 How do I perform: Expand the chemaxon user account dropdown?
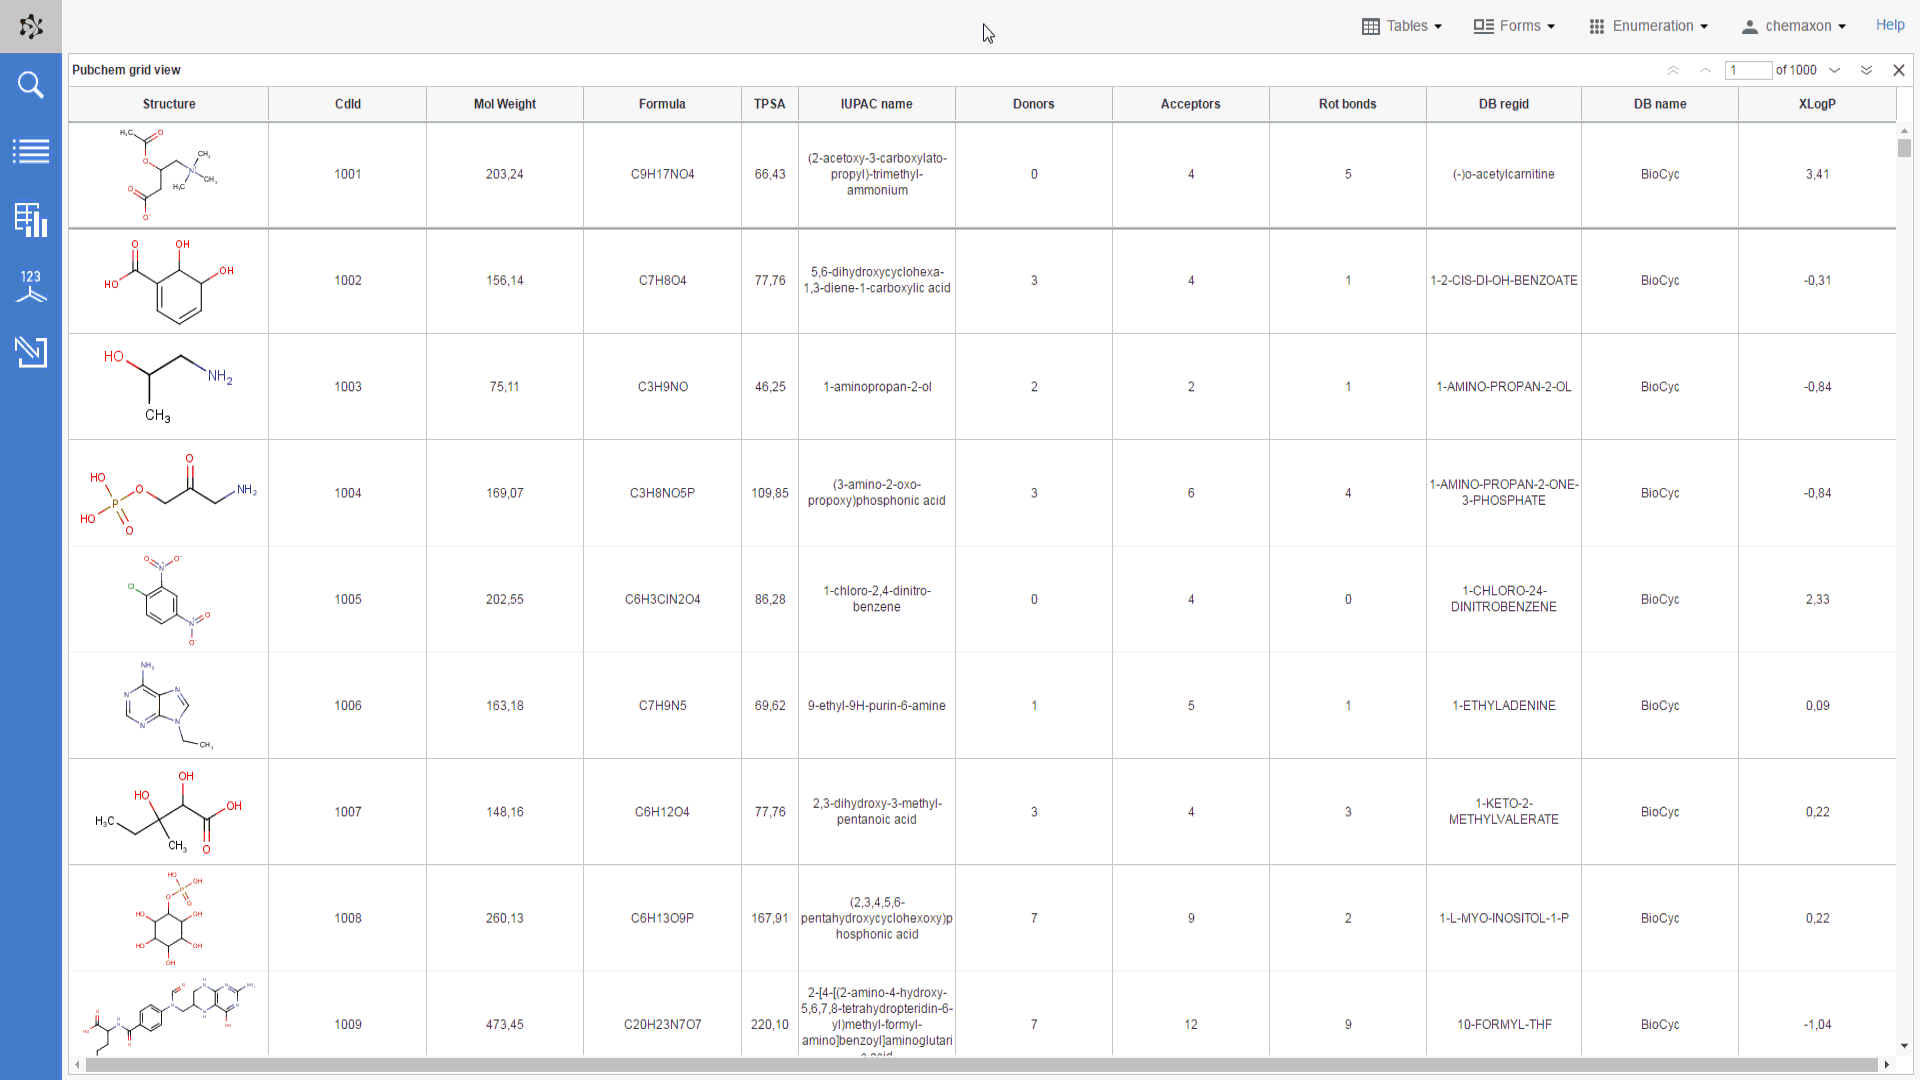click(1794, 26)
